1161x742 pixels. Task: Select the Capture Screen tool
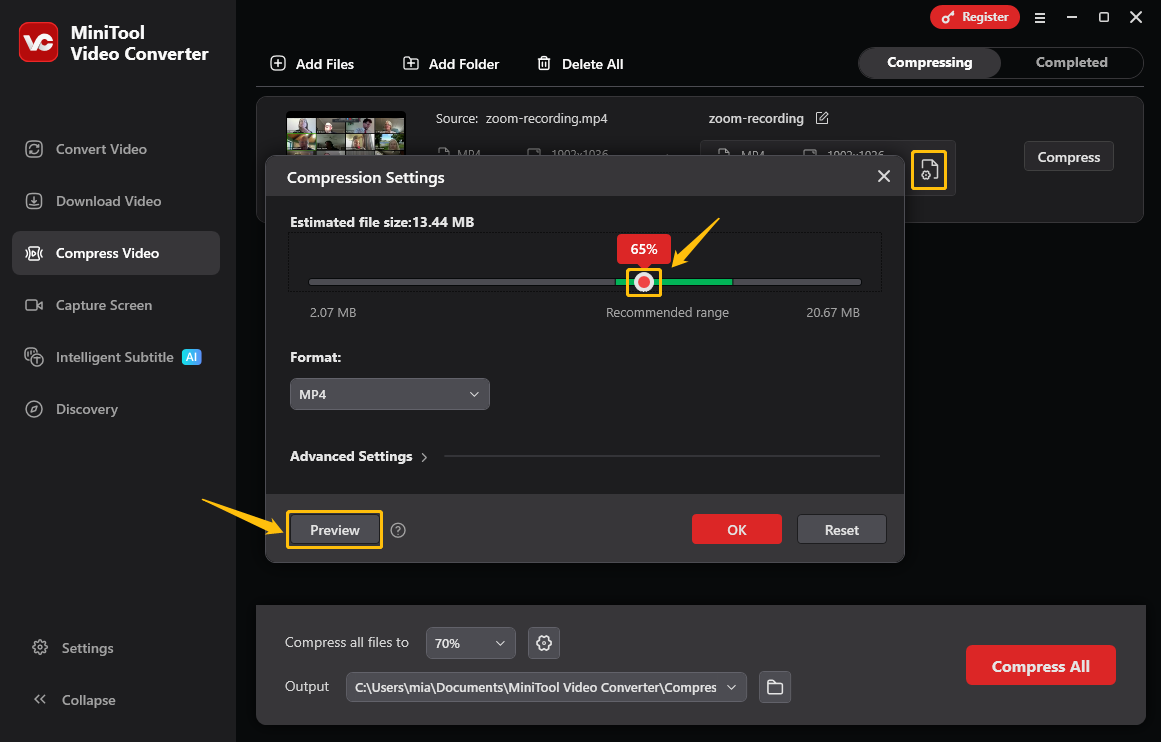pyautogui.click(x=102, y=304)
